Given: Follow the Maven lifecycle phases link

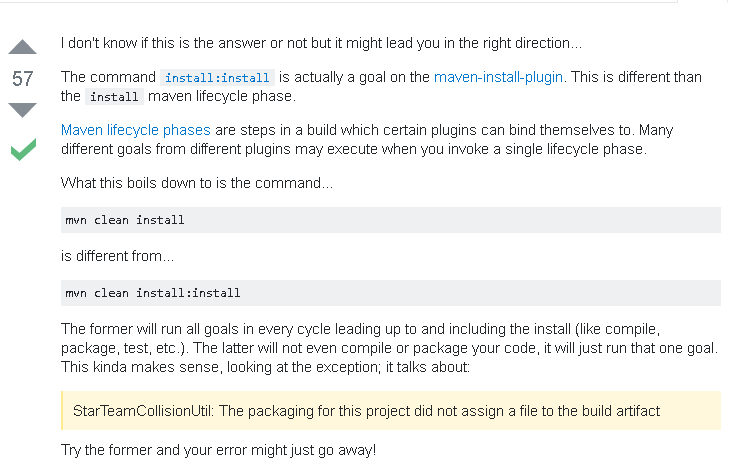Looking at the screenshot, I should click(136, 130).
